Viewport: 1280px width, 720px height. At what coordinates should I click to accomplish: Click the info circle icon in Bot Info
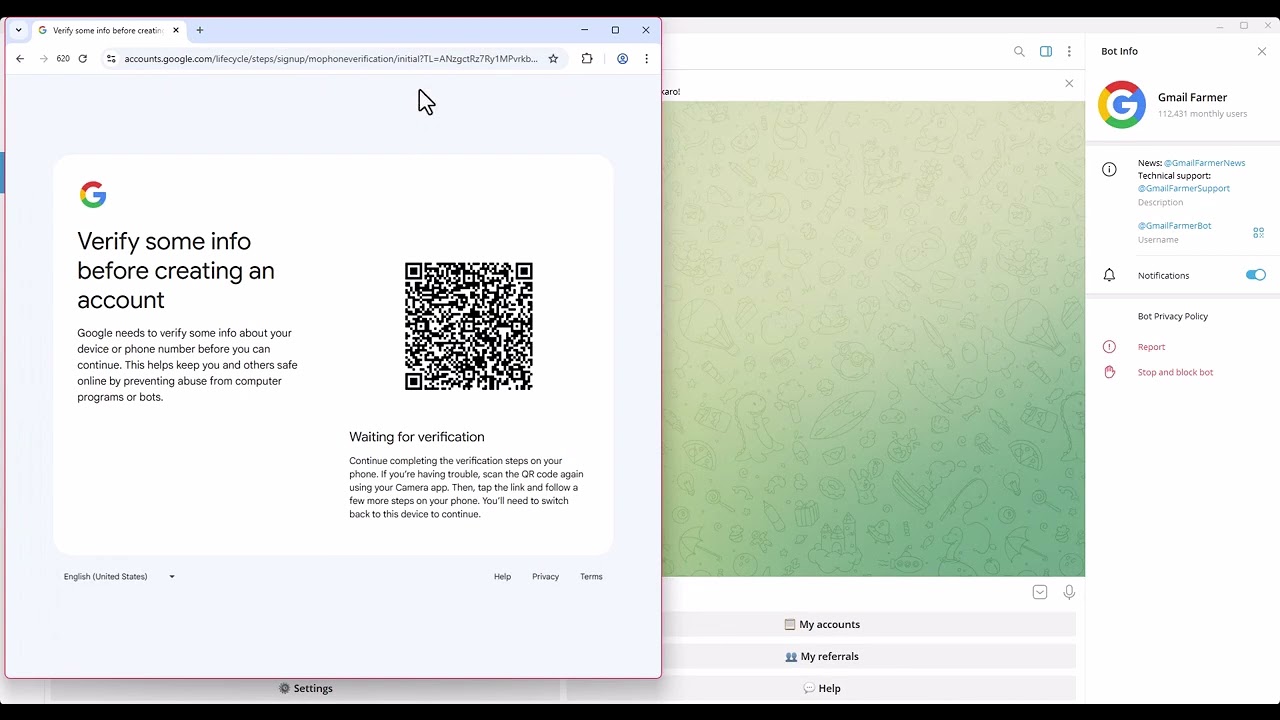tap(1109, 170)
